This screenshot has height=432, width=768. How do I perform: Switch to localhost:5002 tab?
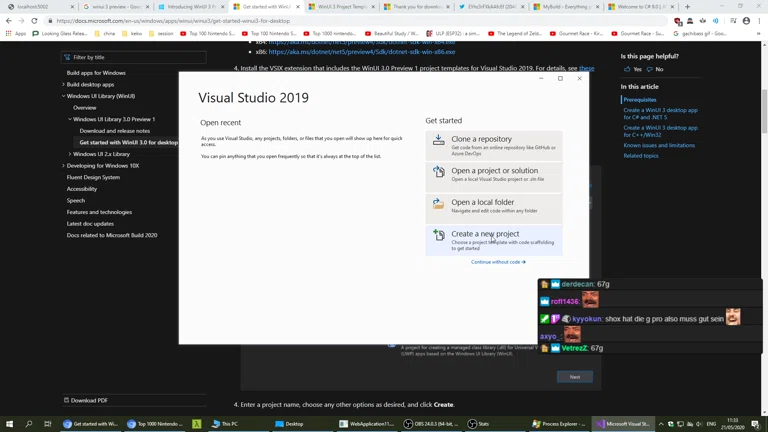coord(40,7)
